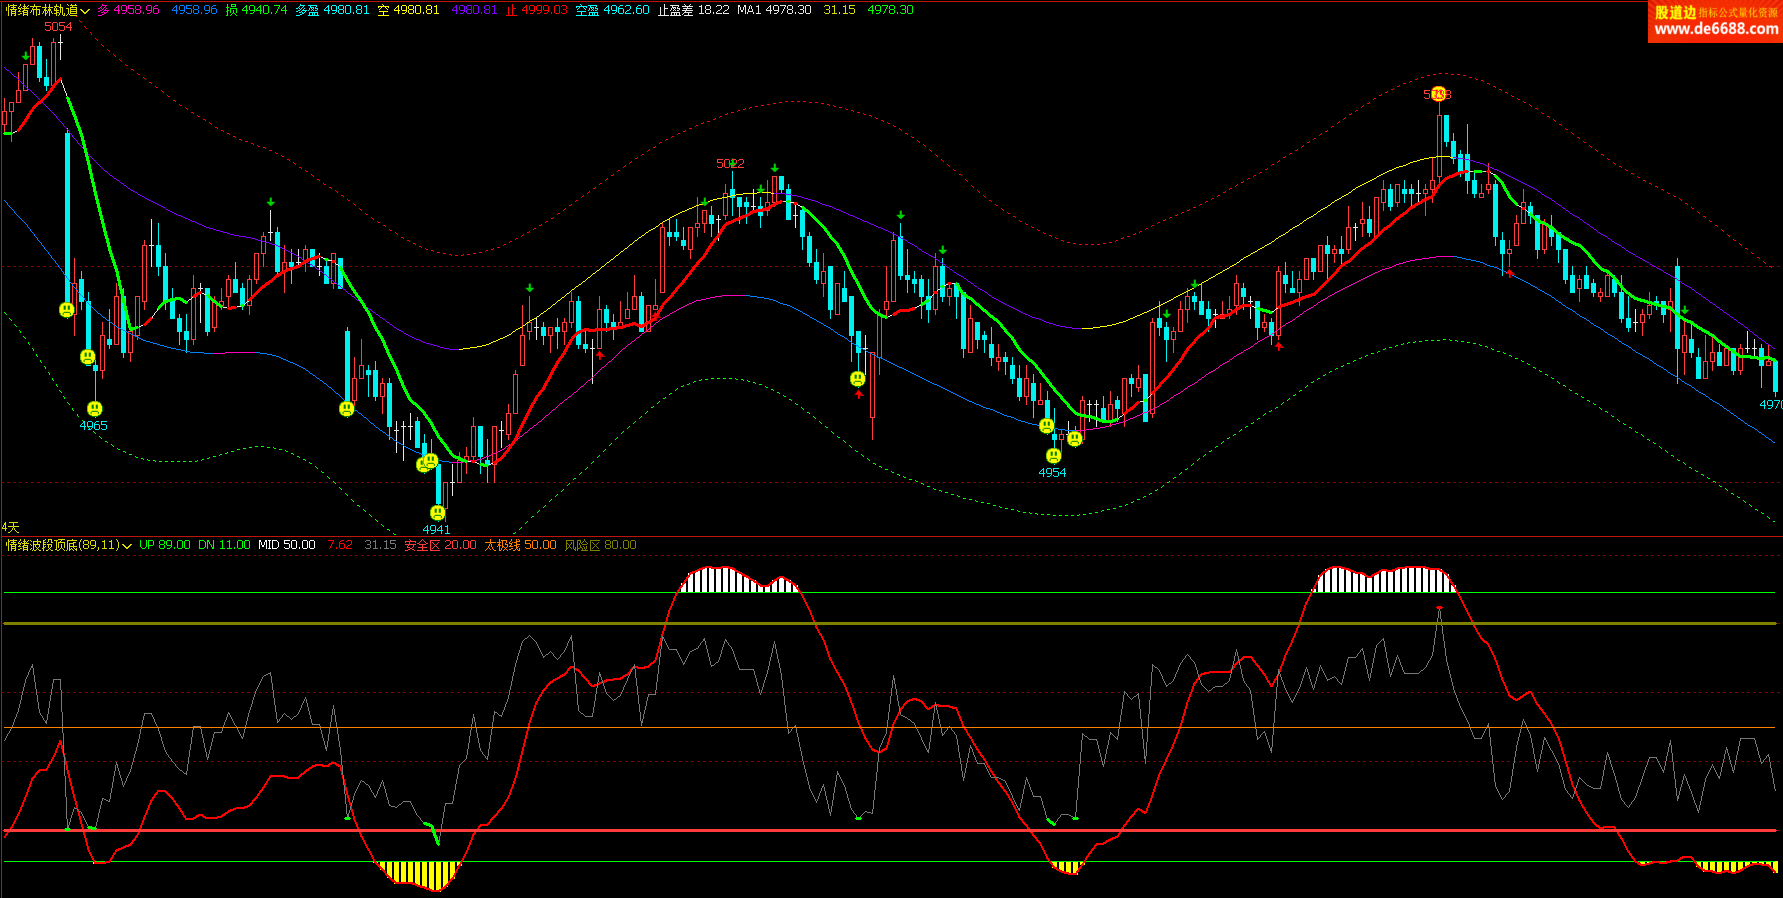Click the smiley icon above the 4965 label
1783x898 pixels.
tap(95, 408)
